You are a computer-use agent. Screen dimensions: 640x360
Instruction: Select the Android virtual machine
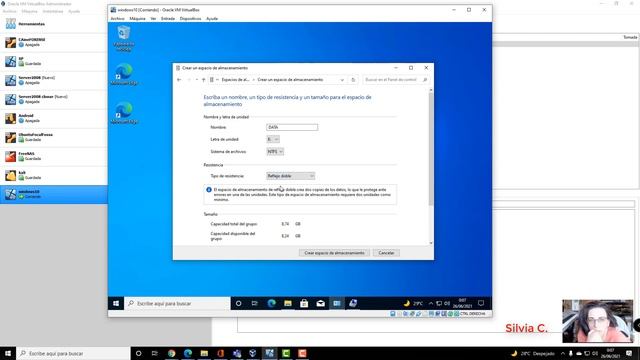point(53,118)
